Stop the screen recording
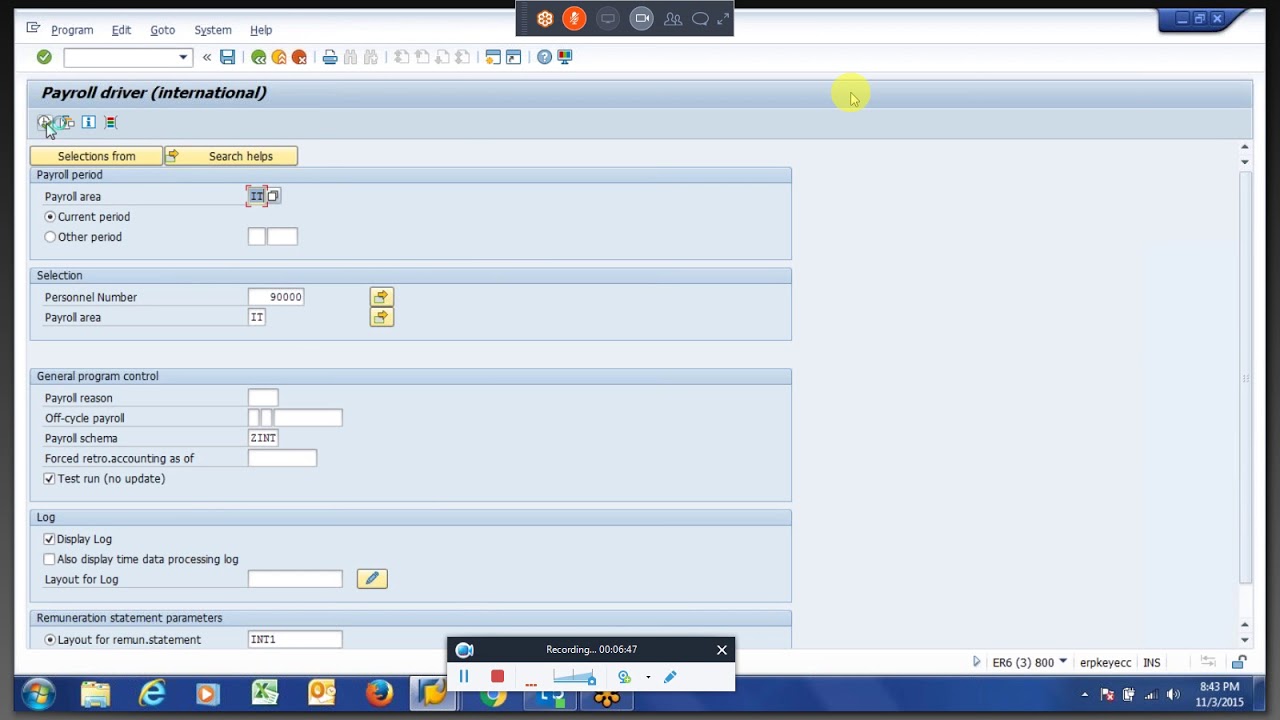 497,677
